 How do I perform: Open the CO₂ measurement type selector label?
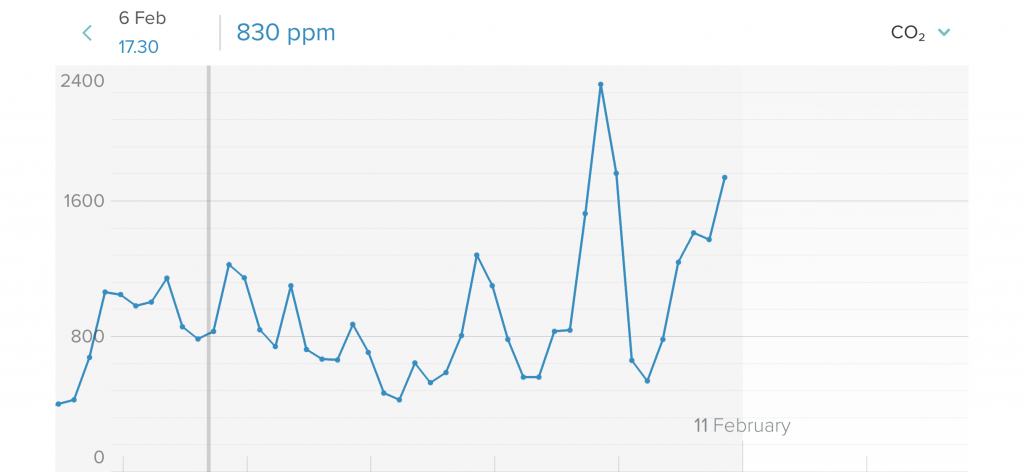click(907, 33)
